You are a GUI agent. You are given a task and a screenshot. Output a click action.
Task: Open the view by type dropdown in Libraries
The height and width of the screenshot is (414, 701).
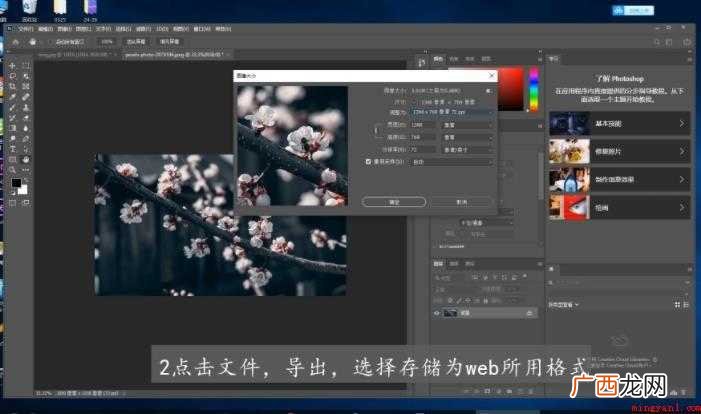coord(563,305)
